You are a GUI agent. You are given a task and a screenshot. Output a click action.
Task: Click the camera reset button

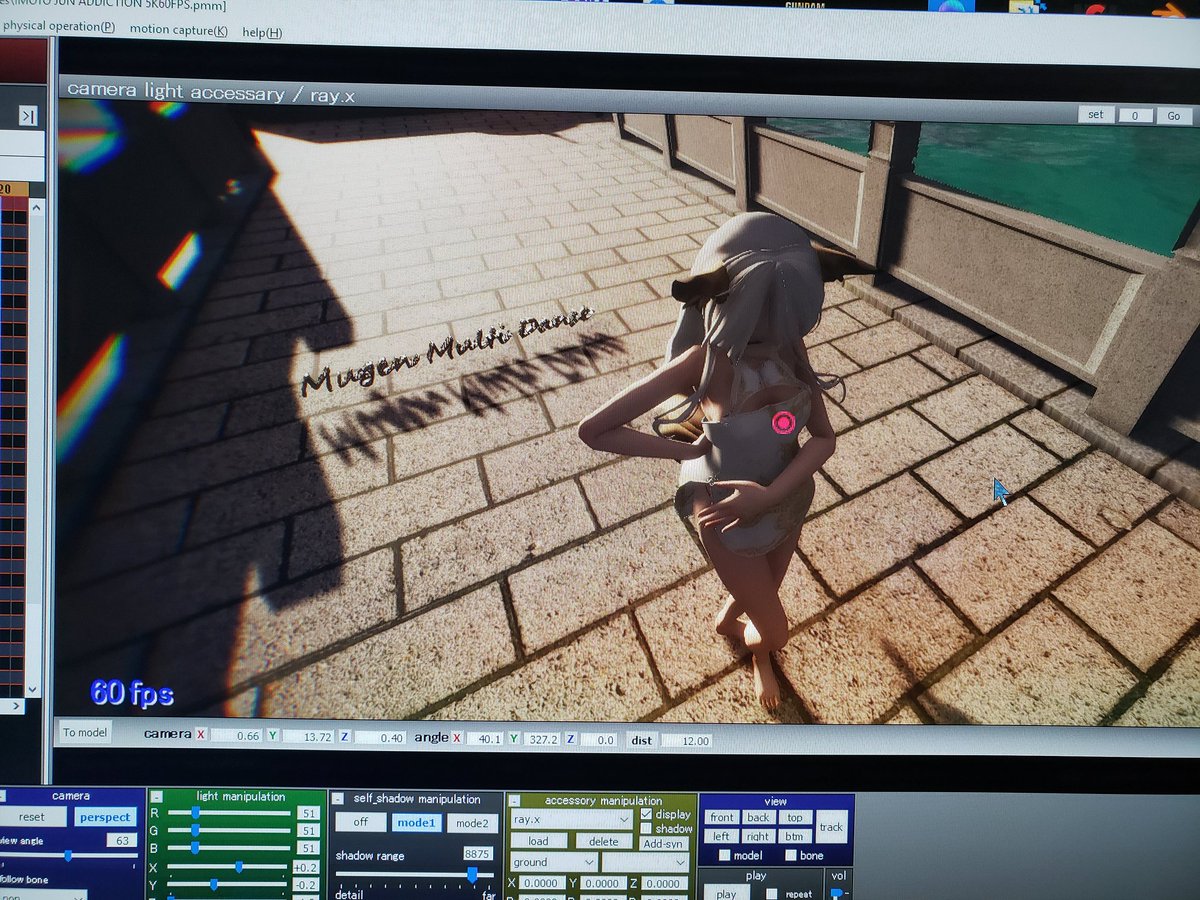[32, 817]
